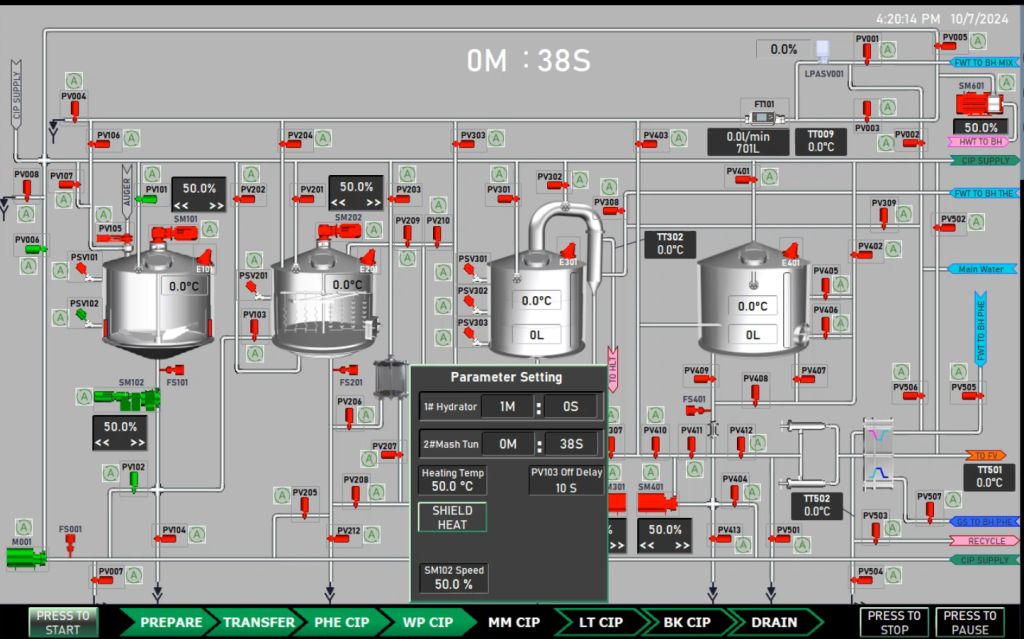Click the FS401 flow switch icon
This screenshot has width=1024, height=639.
coord(696,410)
